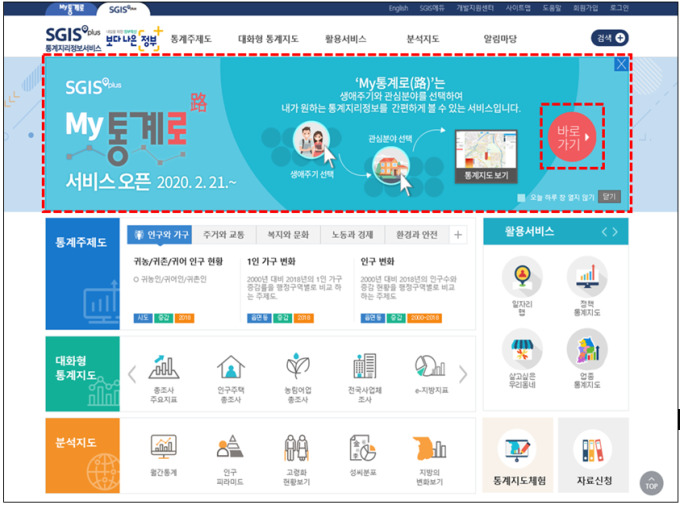Click the 닫기 button on banner

click(609, 197)
